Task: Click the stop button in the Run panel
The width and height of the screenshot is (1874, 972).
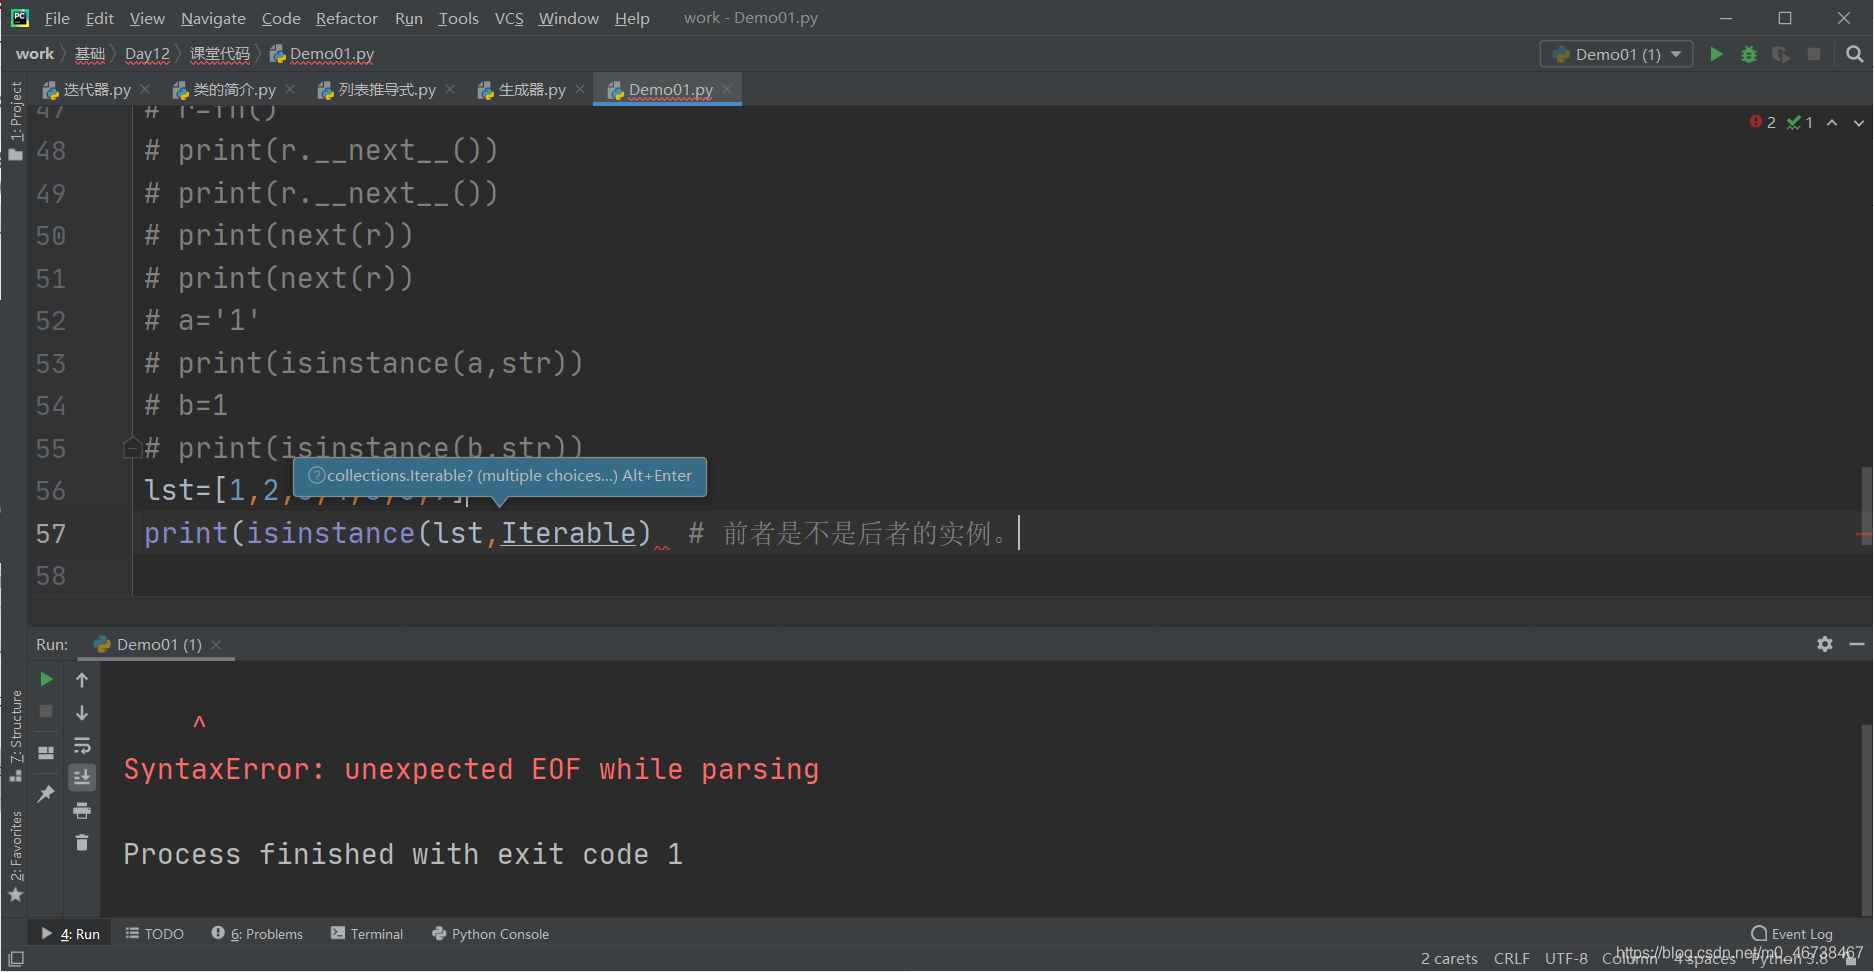Action: (x=46, y=711)
